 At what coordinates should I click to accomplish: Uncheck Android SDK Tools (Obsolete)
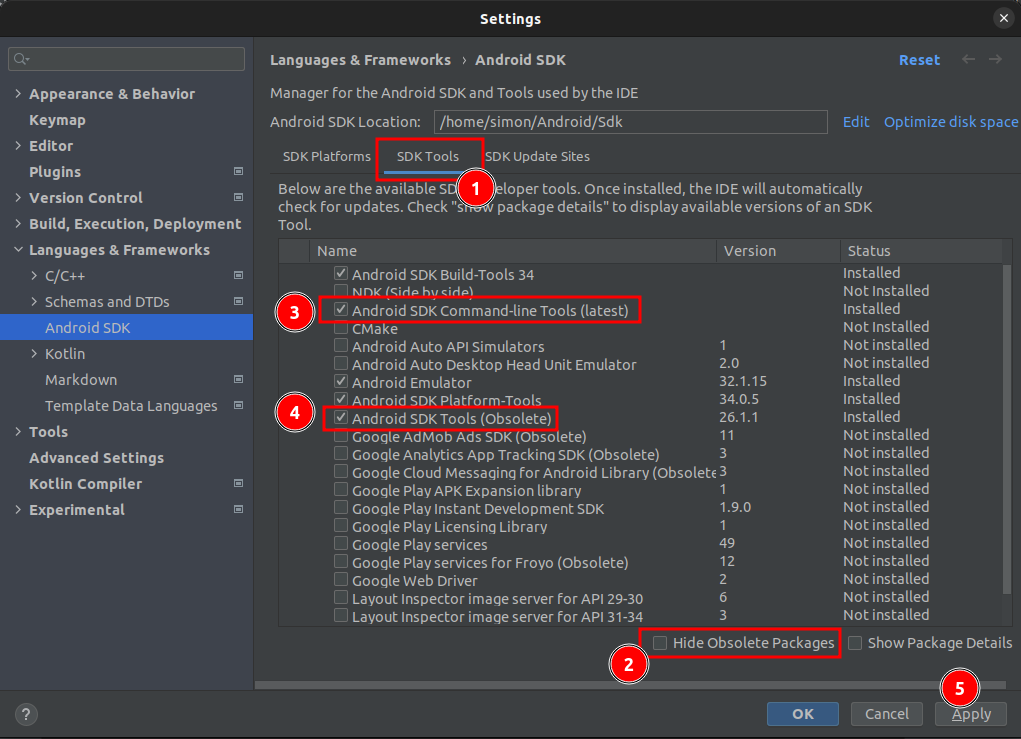pyautogui.click(x=342, y=417)
